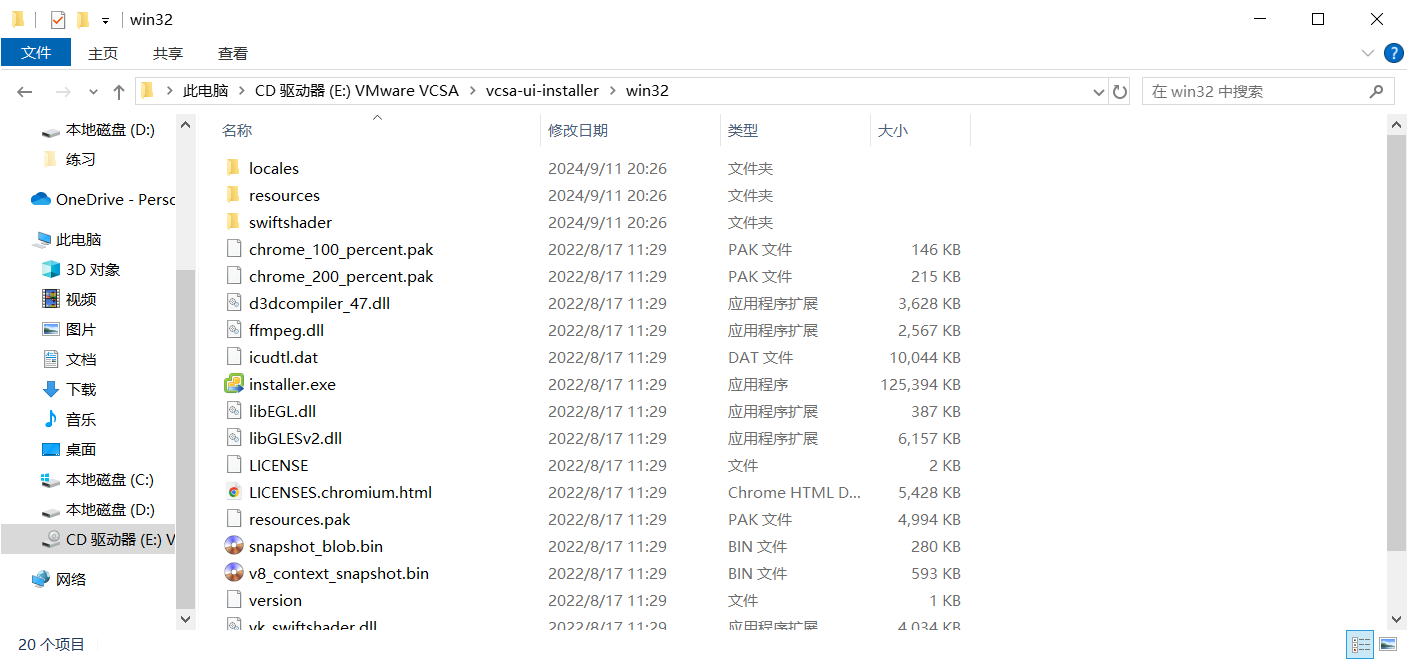Click the Chrome HTML D... type cell
This screenshot has height=660, width=1408.
[x=794, y=492]
